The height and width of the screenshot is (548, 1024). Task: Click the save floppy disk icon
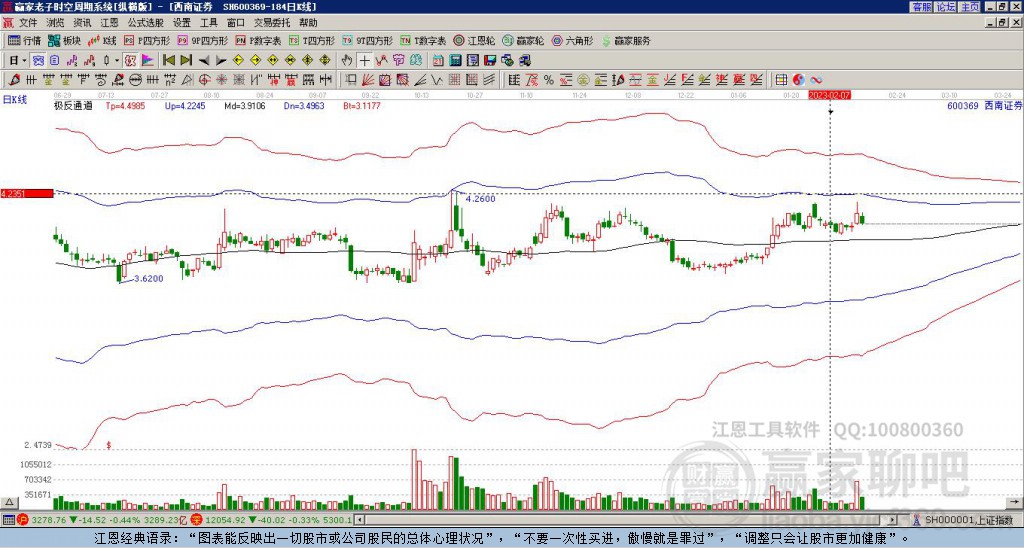click(x=490, y=61)
